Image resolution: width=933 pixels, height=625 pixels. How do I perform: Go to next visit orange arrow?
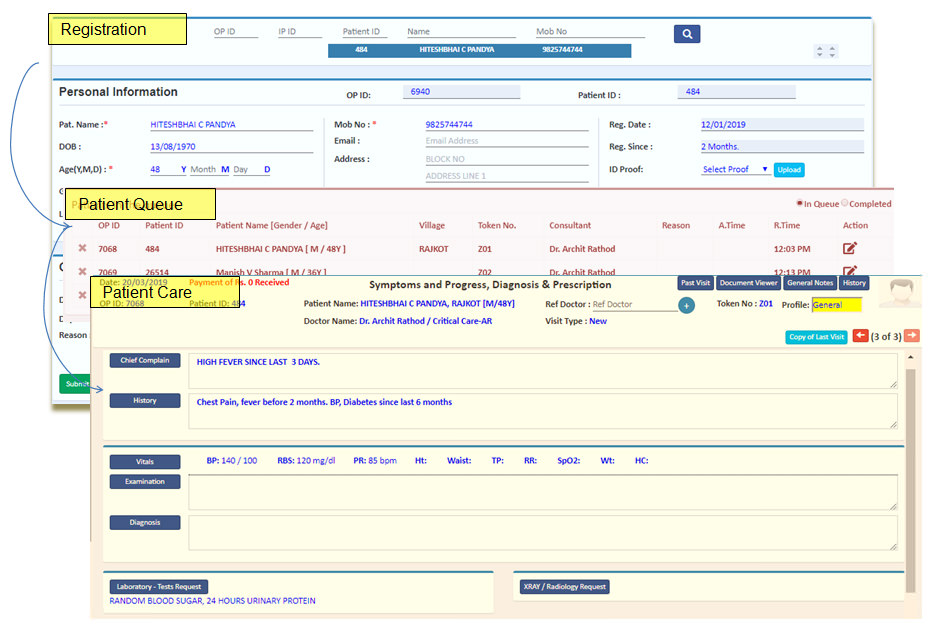912,336
